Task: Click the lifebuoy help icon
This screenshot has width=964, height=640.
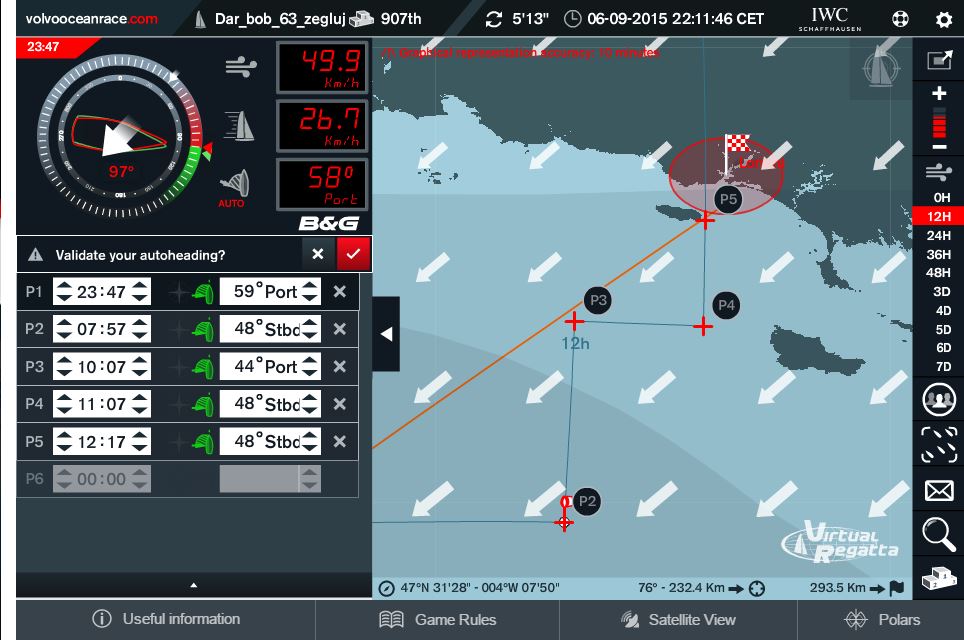Action: coord(901,19)
